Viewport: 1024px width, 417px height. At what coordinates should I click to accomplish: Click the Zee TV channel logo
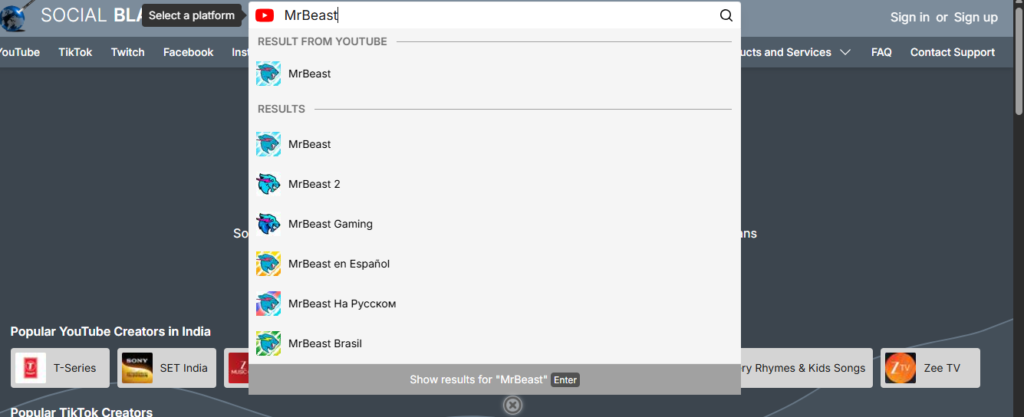900,368
